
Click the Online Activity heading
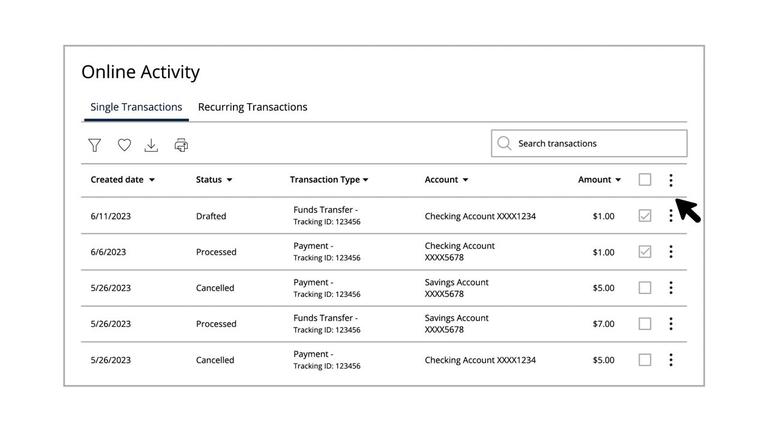pyautogui.click(x=141, y=72)
